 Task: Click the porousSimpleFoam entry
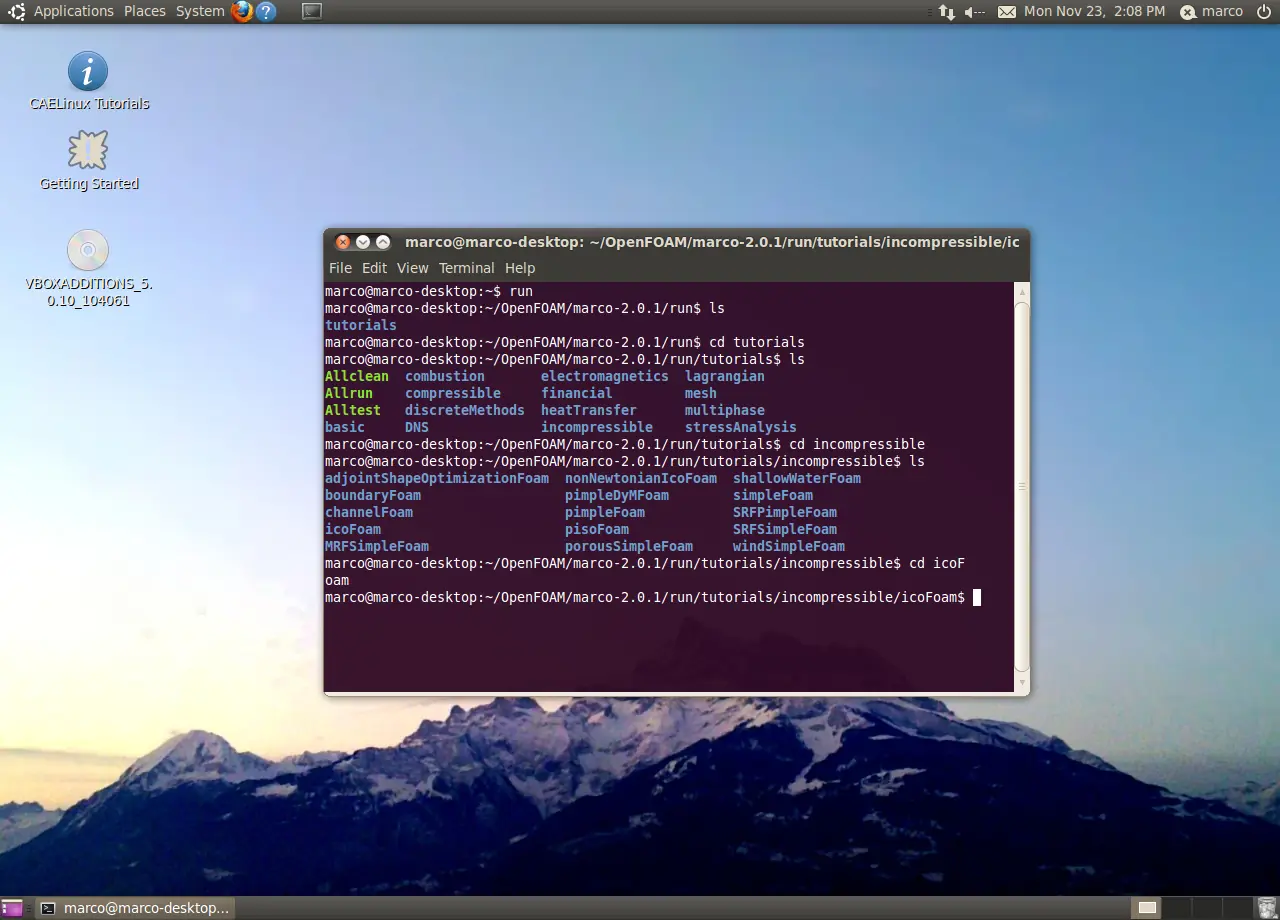tap(629, 546)
